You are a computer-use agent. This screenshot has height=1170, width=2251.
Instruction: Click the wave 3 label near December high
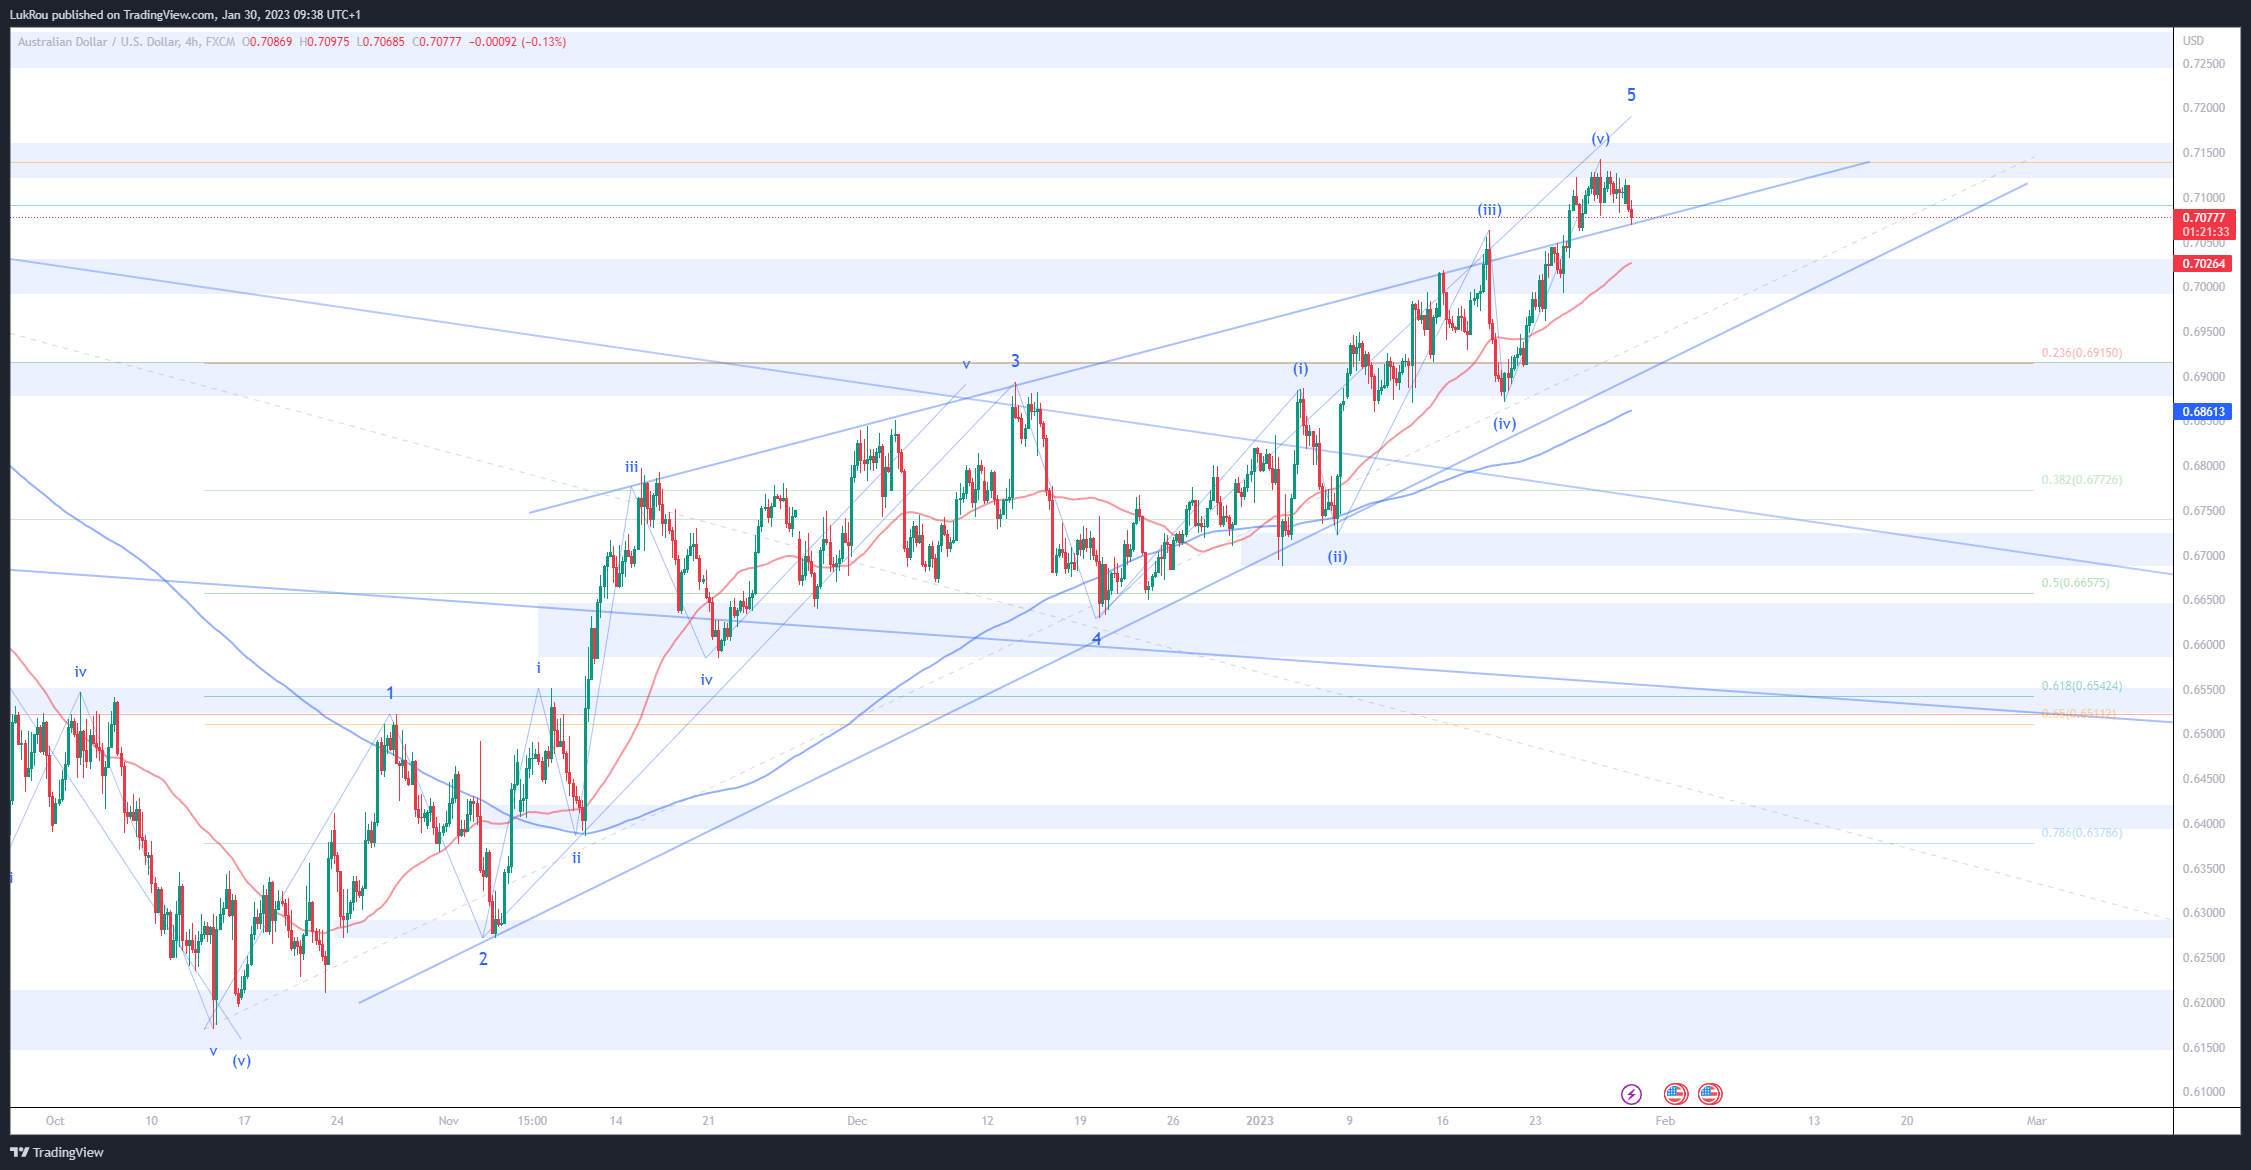[1015, 361]
